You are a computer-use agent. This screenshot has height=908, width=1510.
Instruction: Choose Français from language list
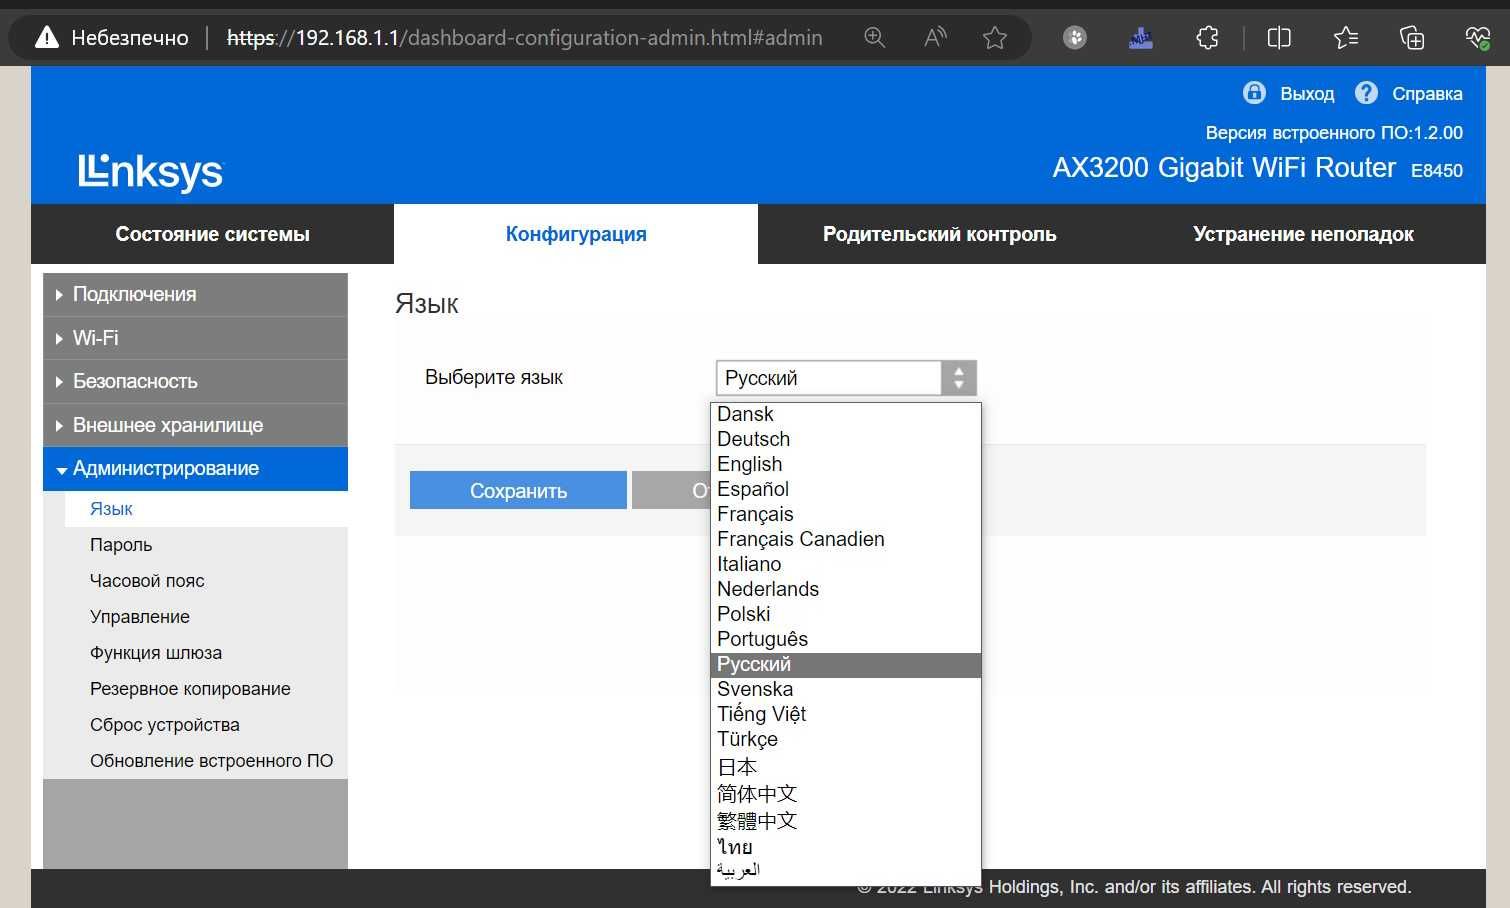pyautogui.click(x=846, y=514)
